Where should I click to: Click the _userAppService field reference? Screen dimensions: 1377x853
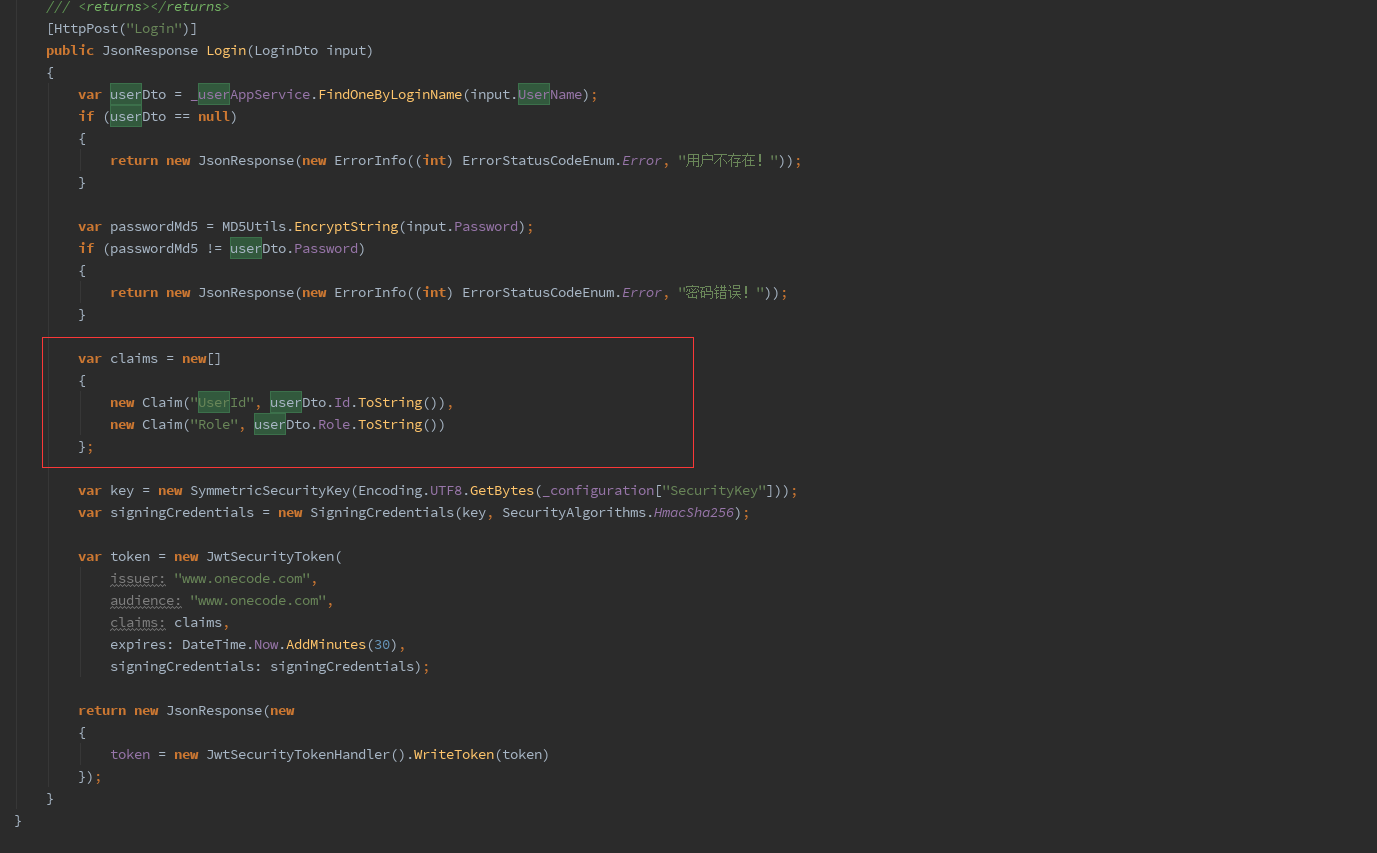click(250, 94)
